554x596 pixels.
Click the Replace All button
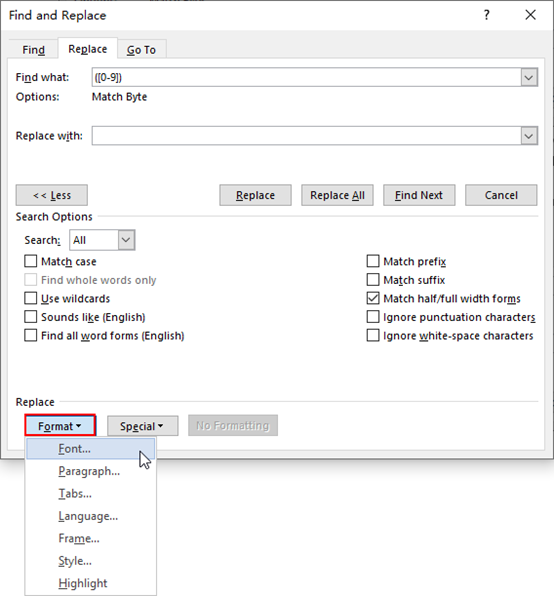point(337,195)
